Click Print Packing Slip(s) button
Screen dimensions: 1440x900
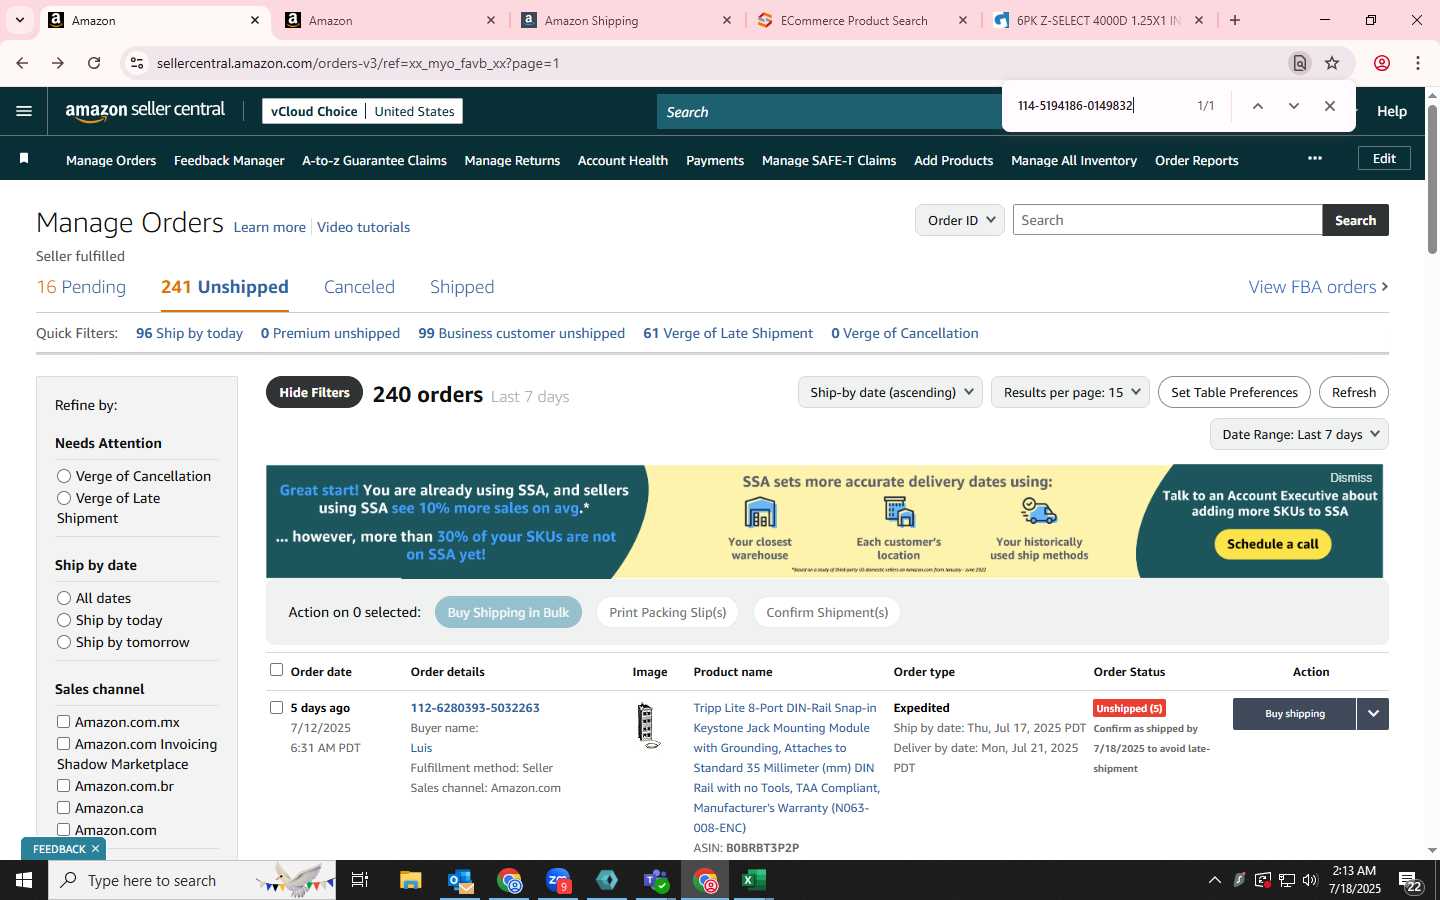click(667, 612)
